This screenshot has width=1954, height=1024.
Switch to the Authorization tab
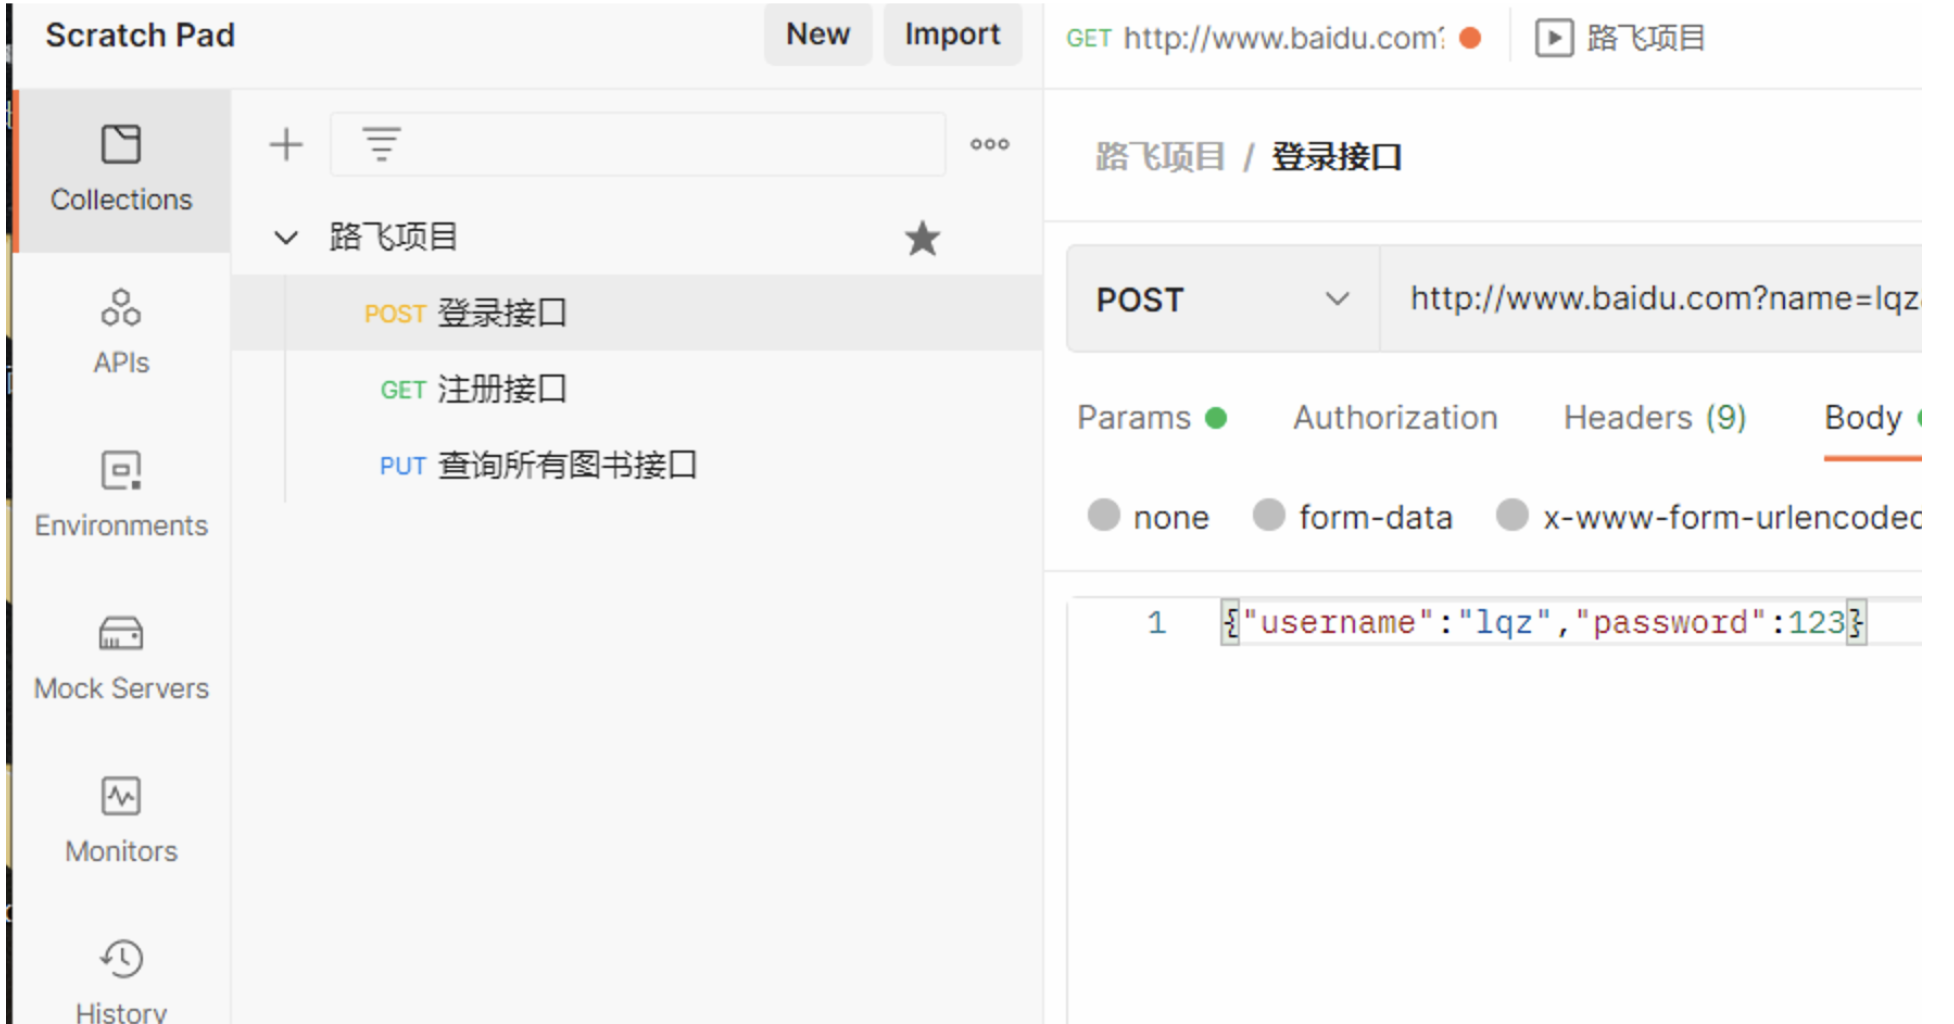click(1395, 418)
